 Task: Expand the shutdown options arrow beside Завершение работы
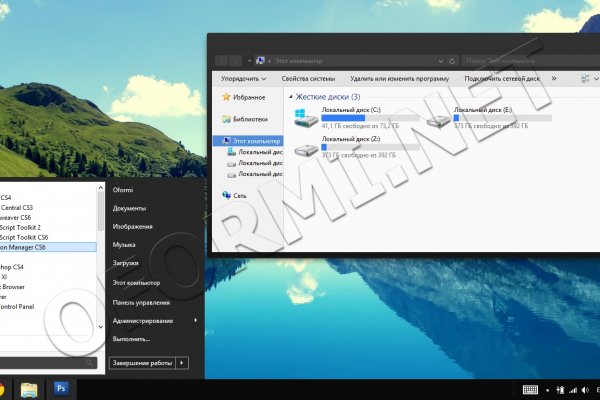(x=184, y=362)
